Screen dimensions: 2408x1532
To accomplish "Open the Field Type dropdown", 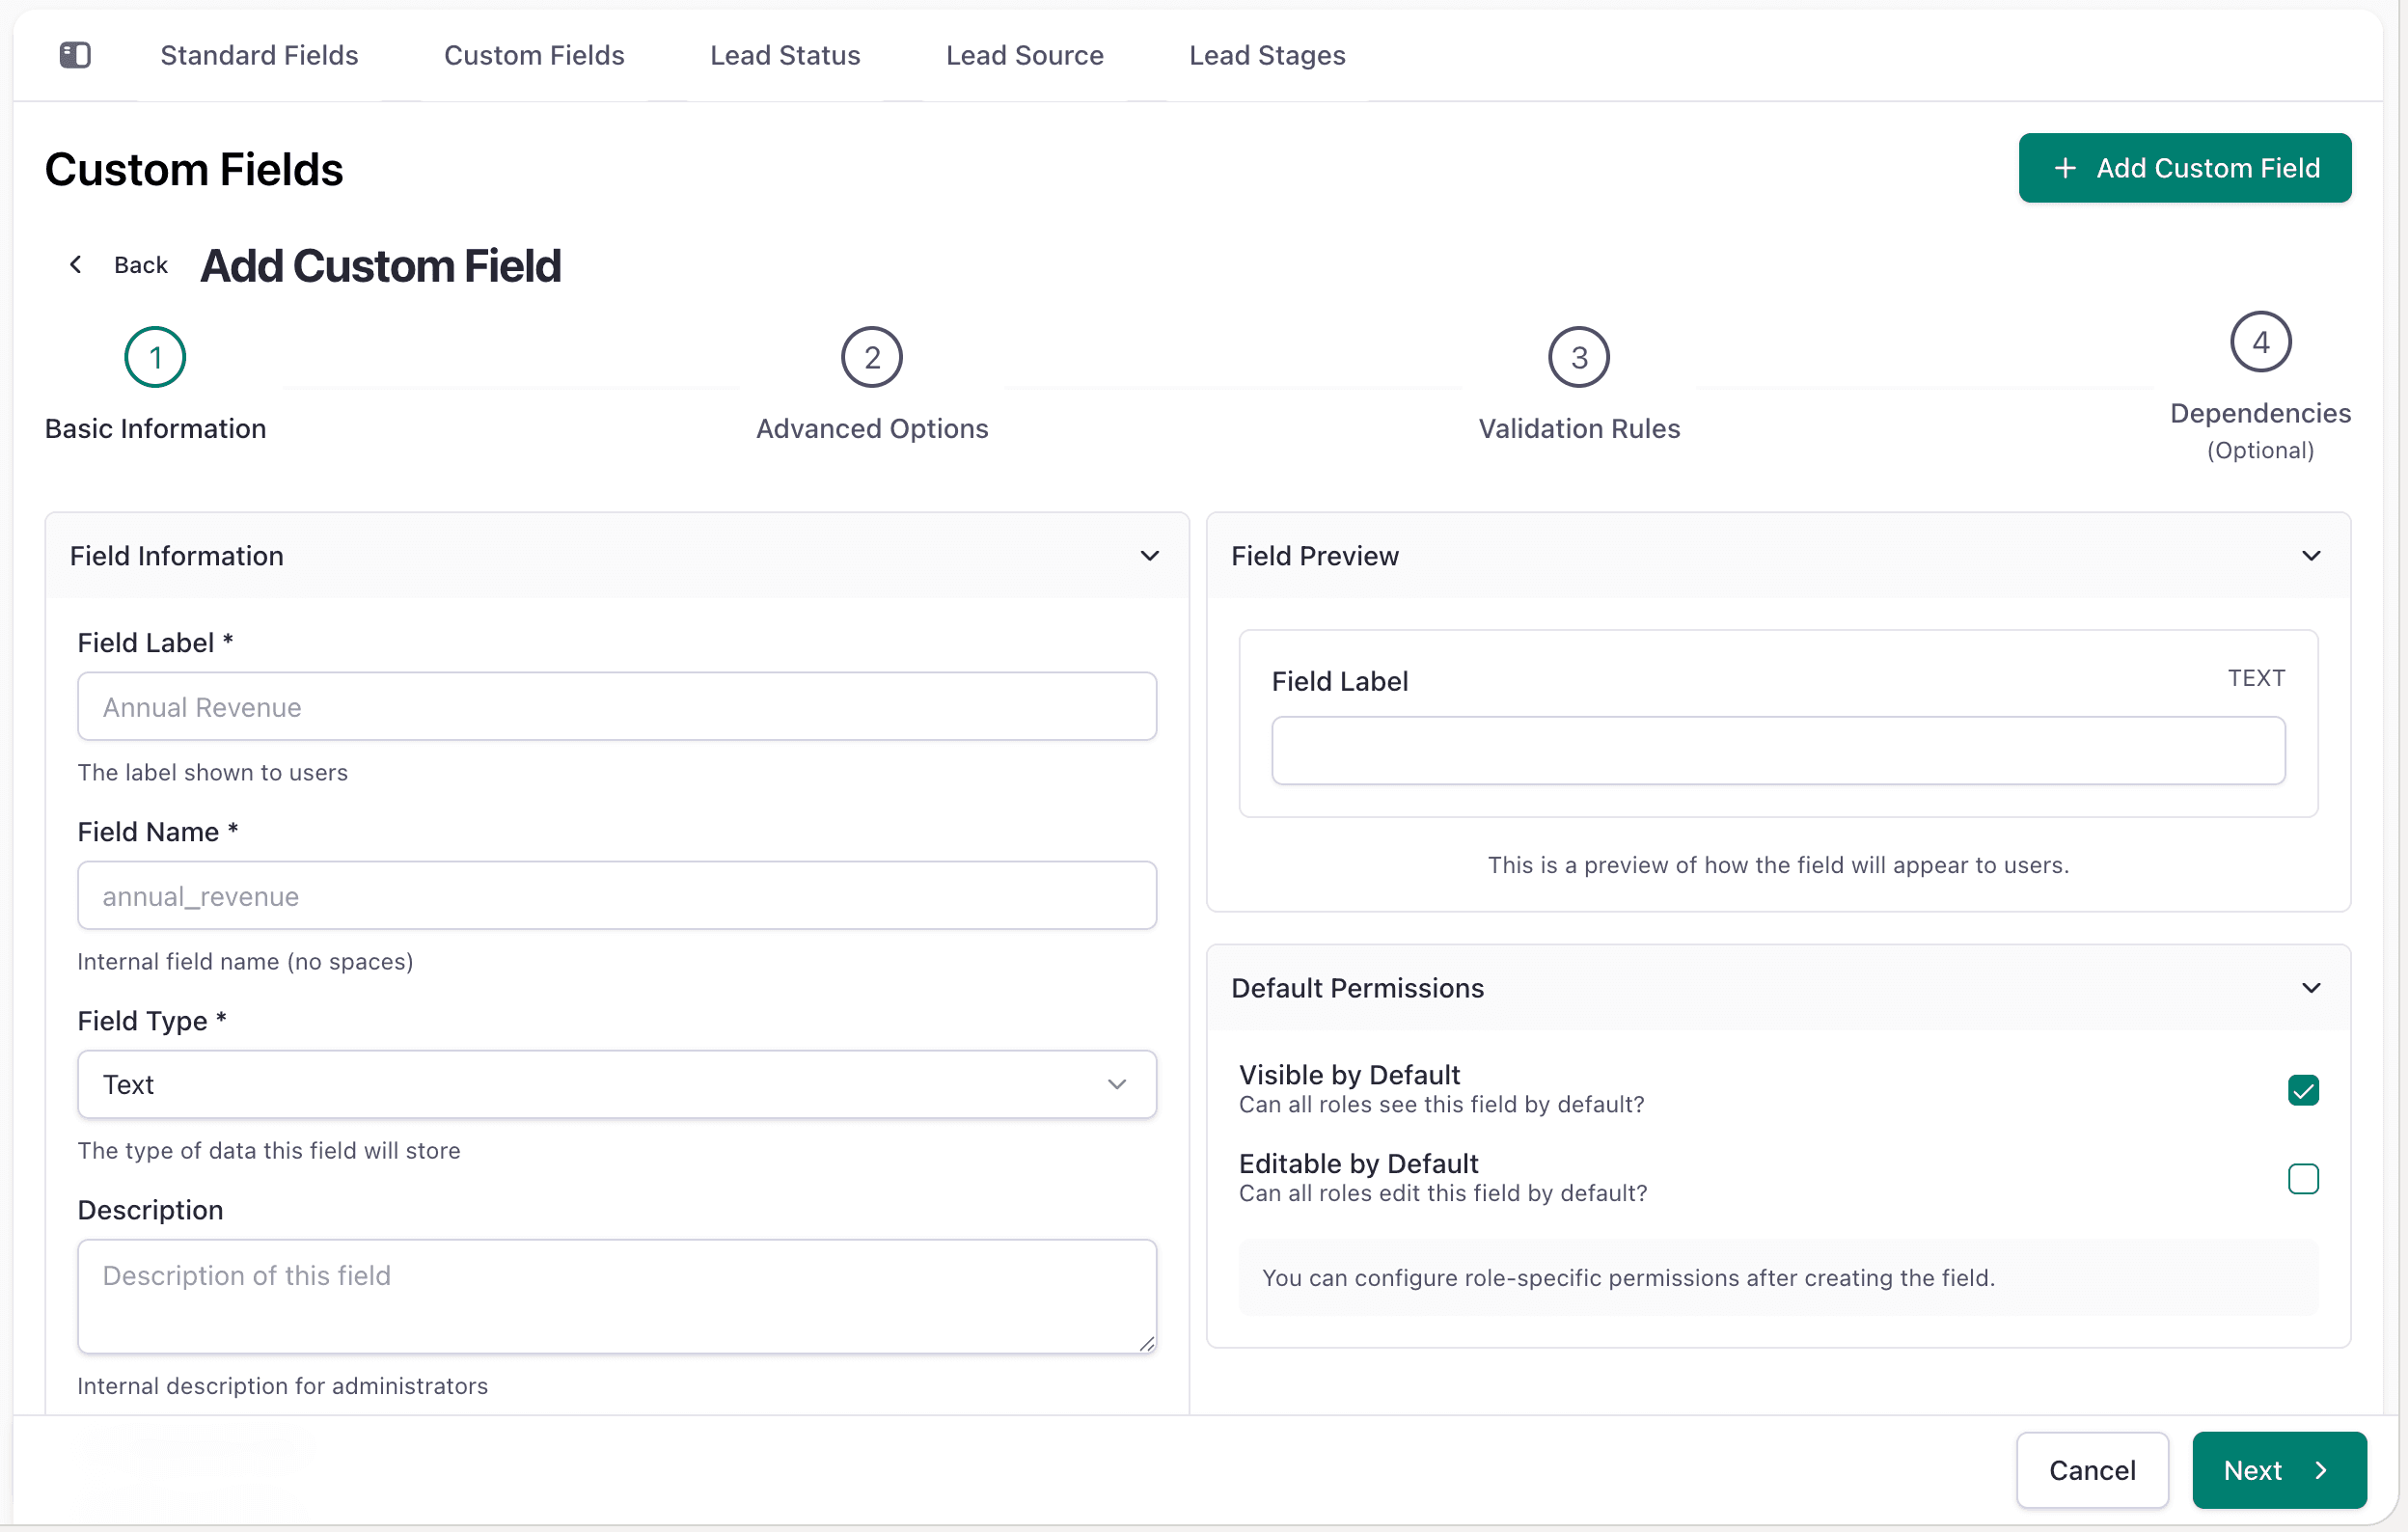I will click(x=617, y=1084).
